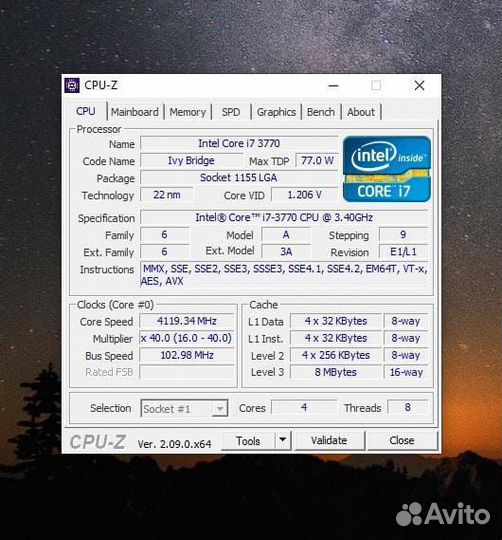Click the Revision value E1/L1
The image size is (502, 540).
coord(403,252)
